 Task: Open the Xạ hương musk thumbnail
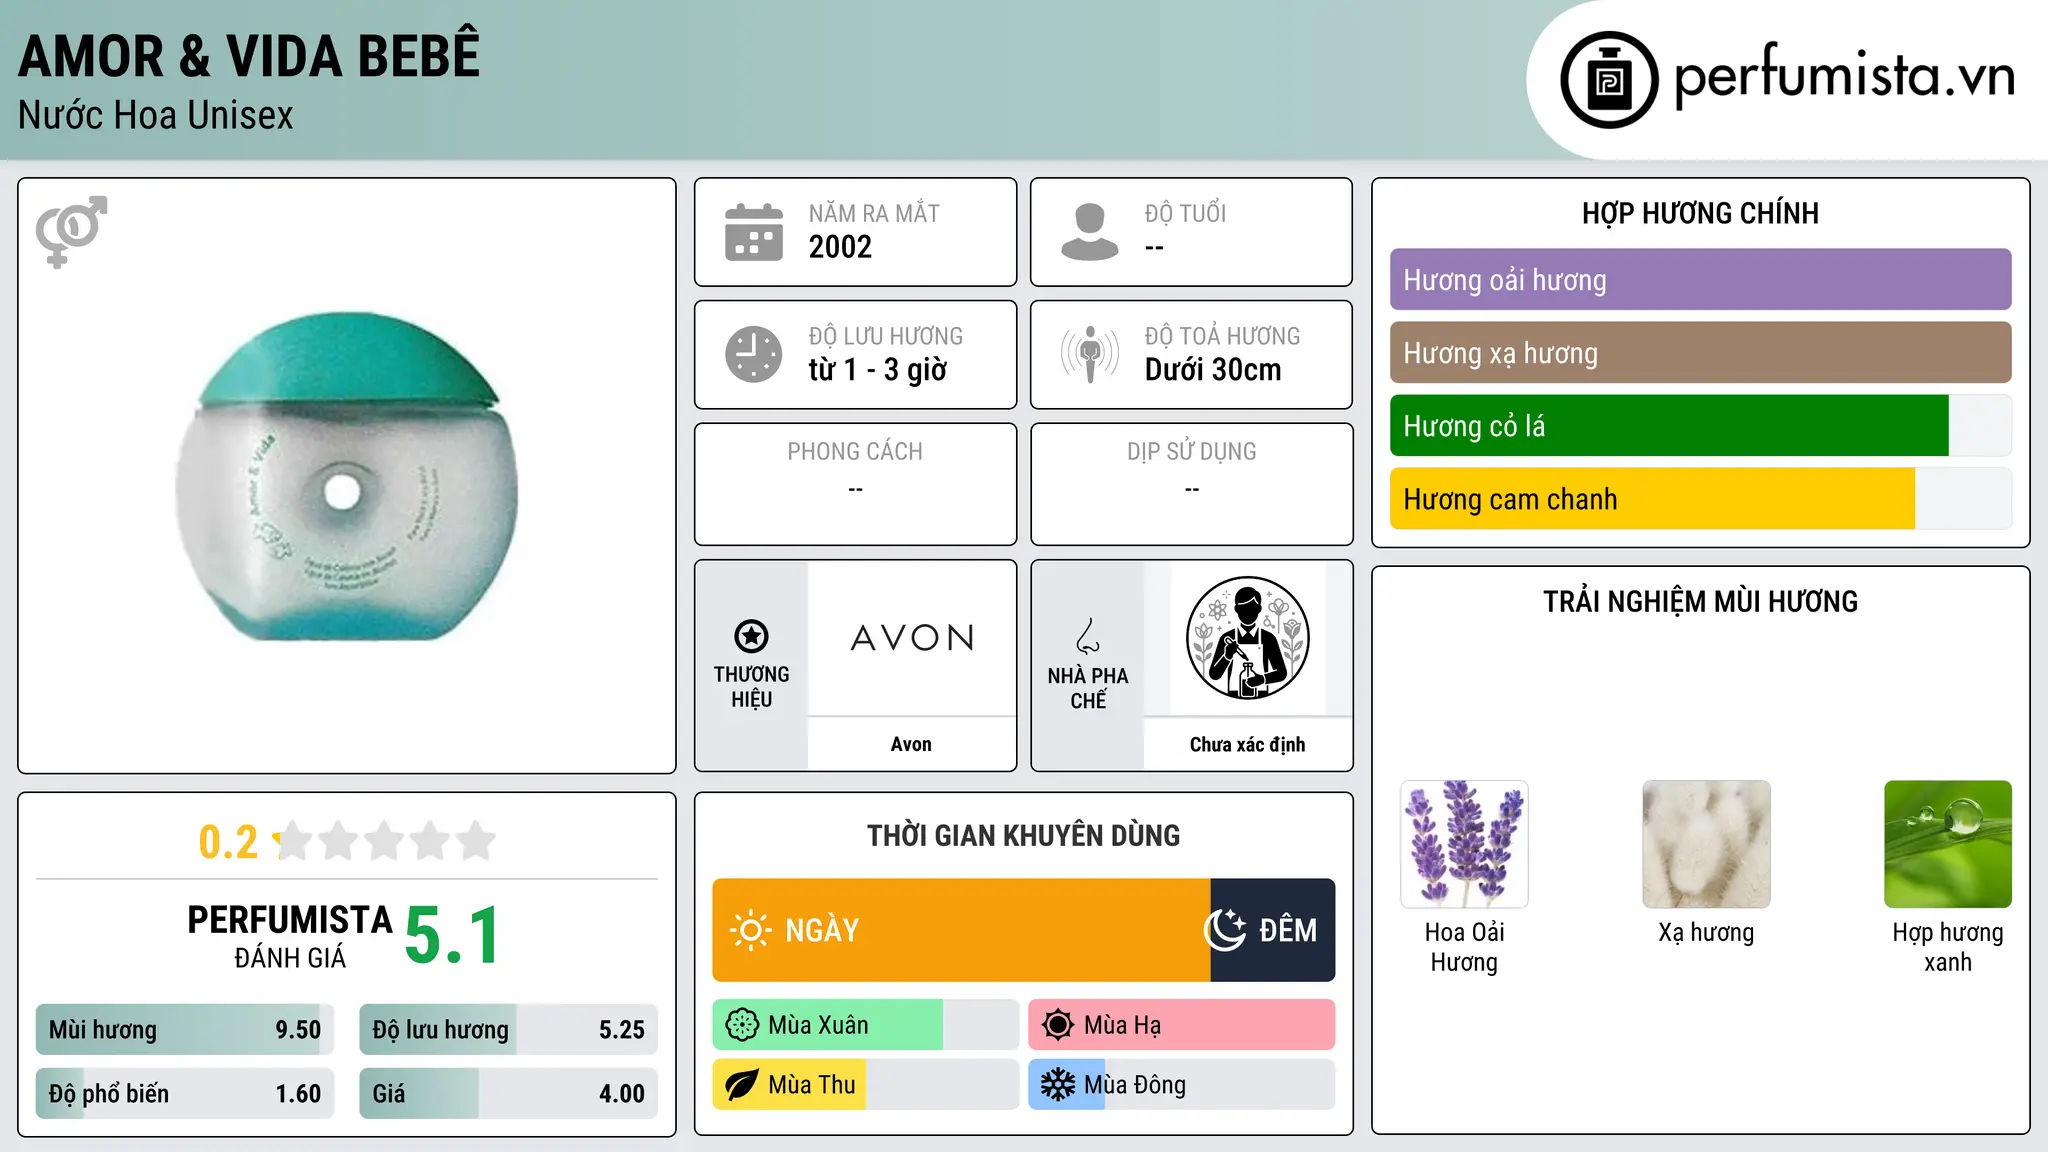(1706, 844)
